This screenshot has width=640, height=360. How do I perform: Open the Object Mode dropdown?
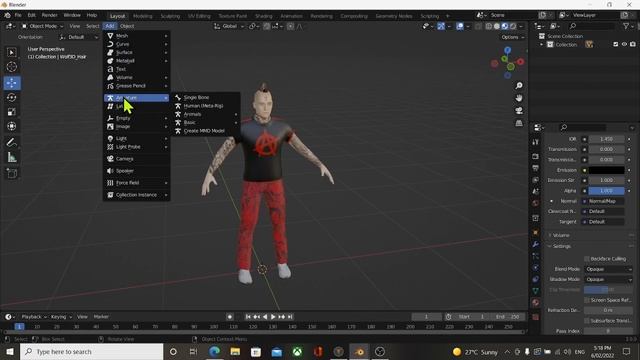(x=42, y=26)
